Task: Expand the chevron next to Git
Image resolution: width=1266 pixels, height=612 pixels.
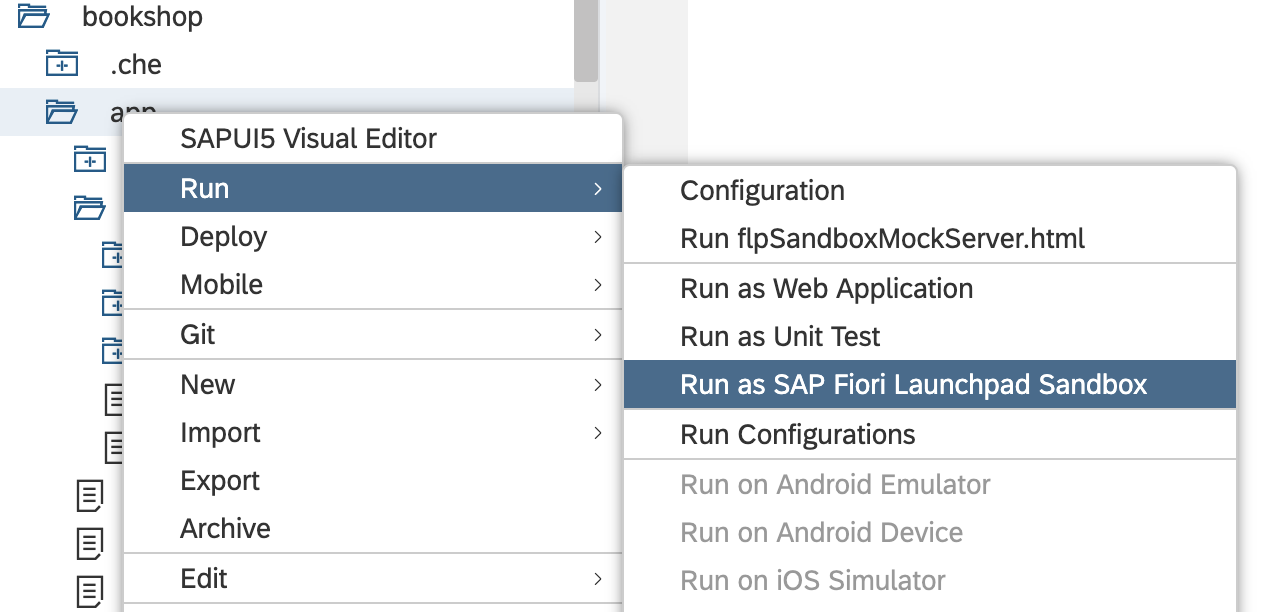Action: click(597, 334)
